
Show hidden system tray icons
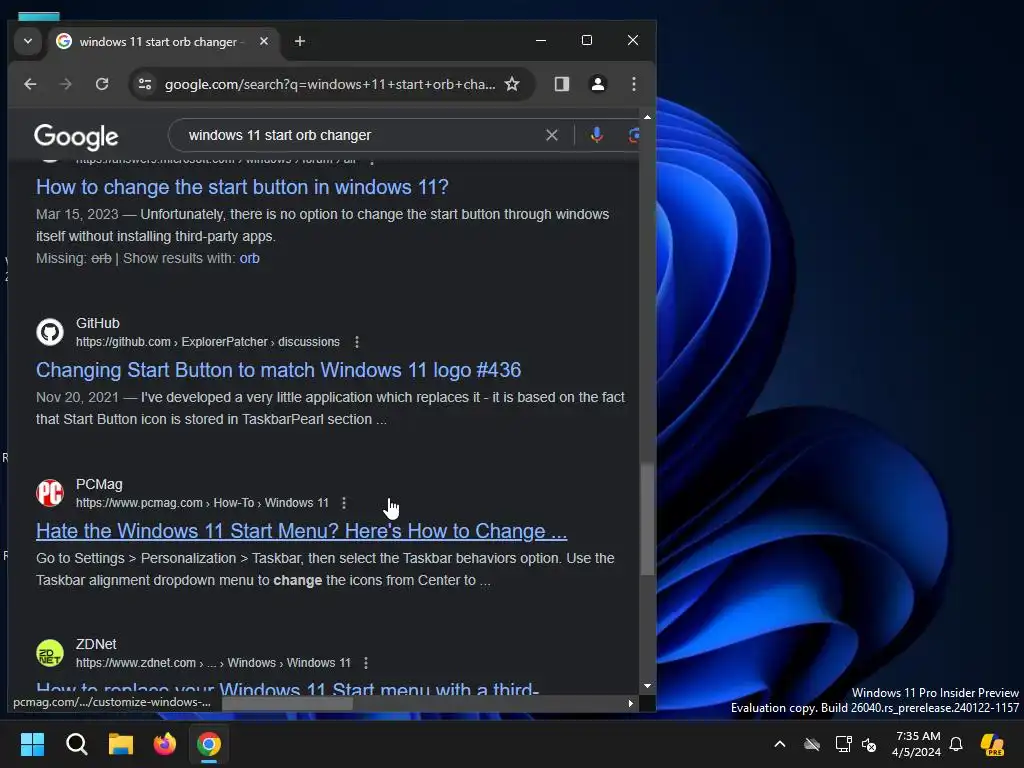[780, 744]
